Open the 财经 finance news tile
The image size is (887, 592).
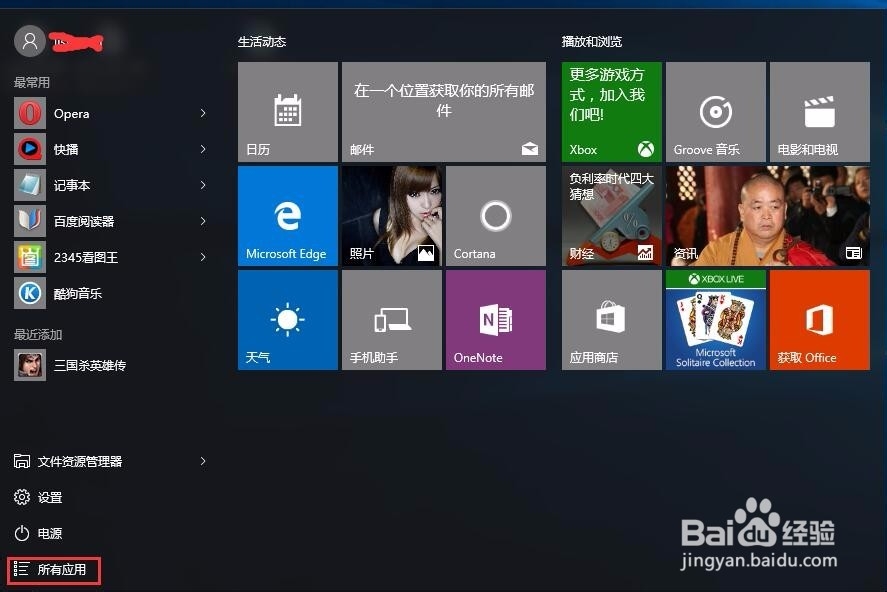(x=612, y=216)
